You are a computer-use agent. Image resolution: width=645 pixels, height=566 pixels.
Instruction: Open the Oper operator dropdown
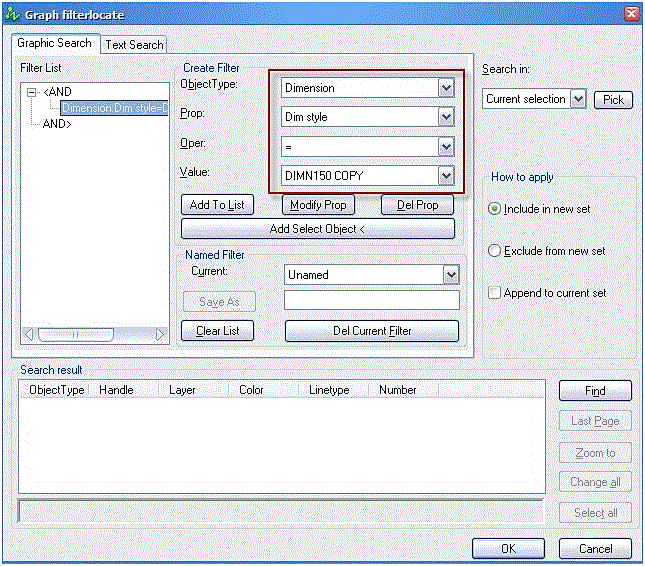pos(446,147)
